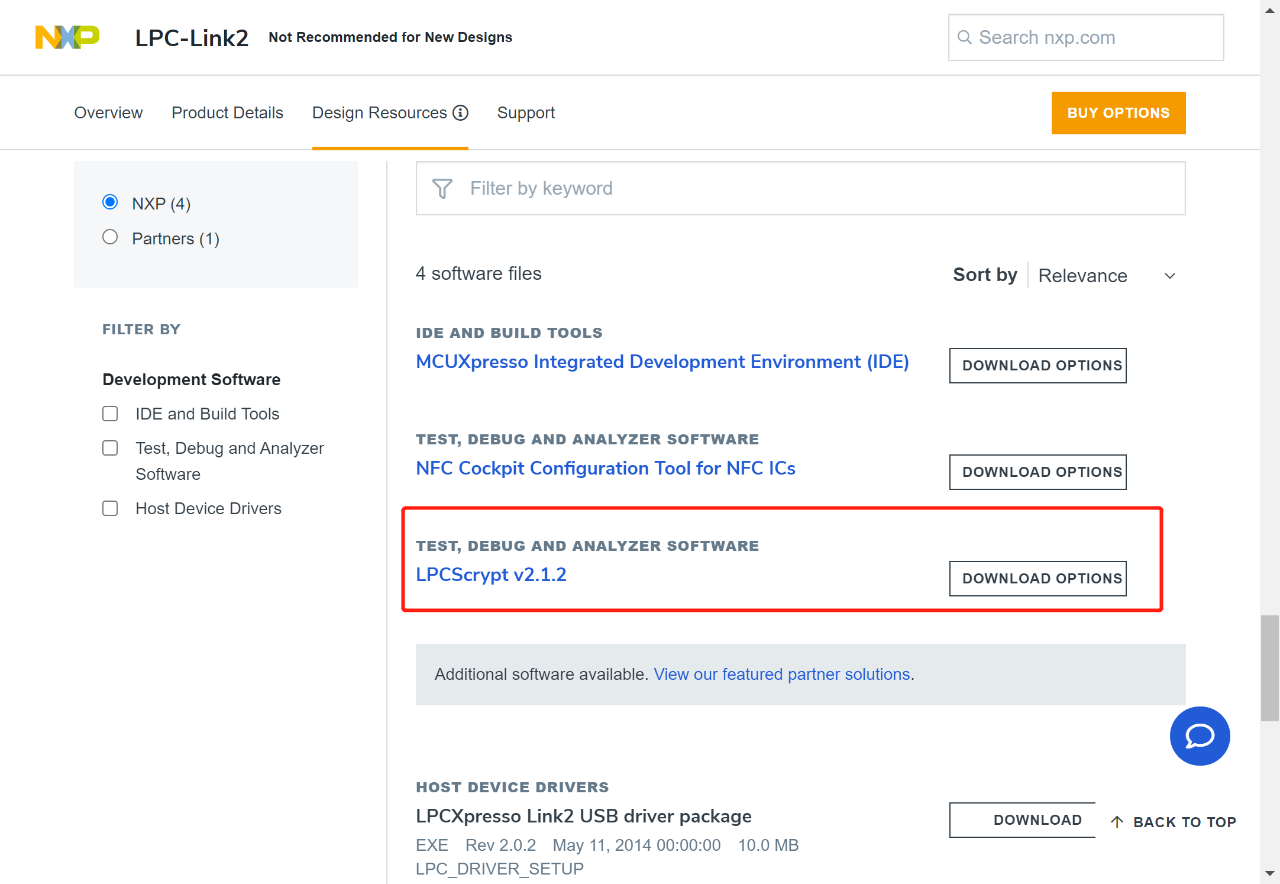Screen dimensions: 1280x884
Task: Click the Design Resources info icon
Action: point(460,113)
